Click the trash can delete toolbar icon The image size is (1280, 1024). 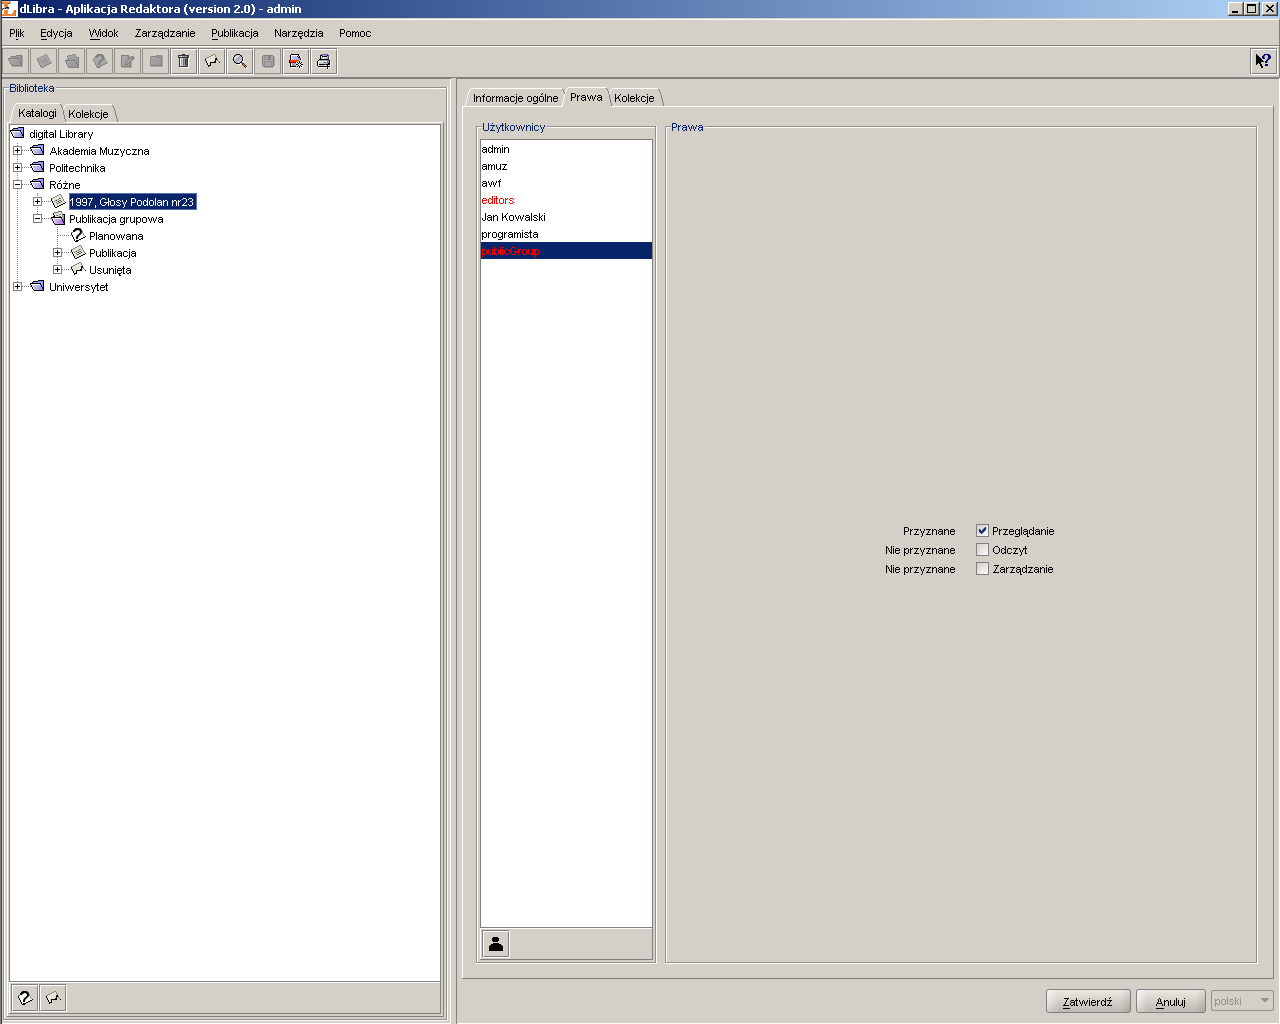[184, 61]
